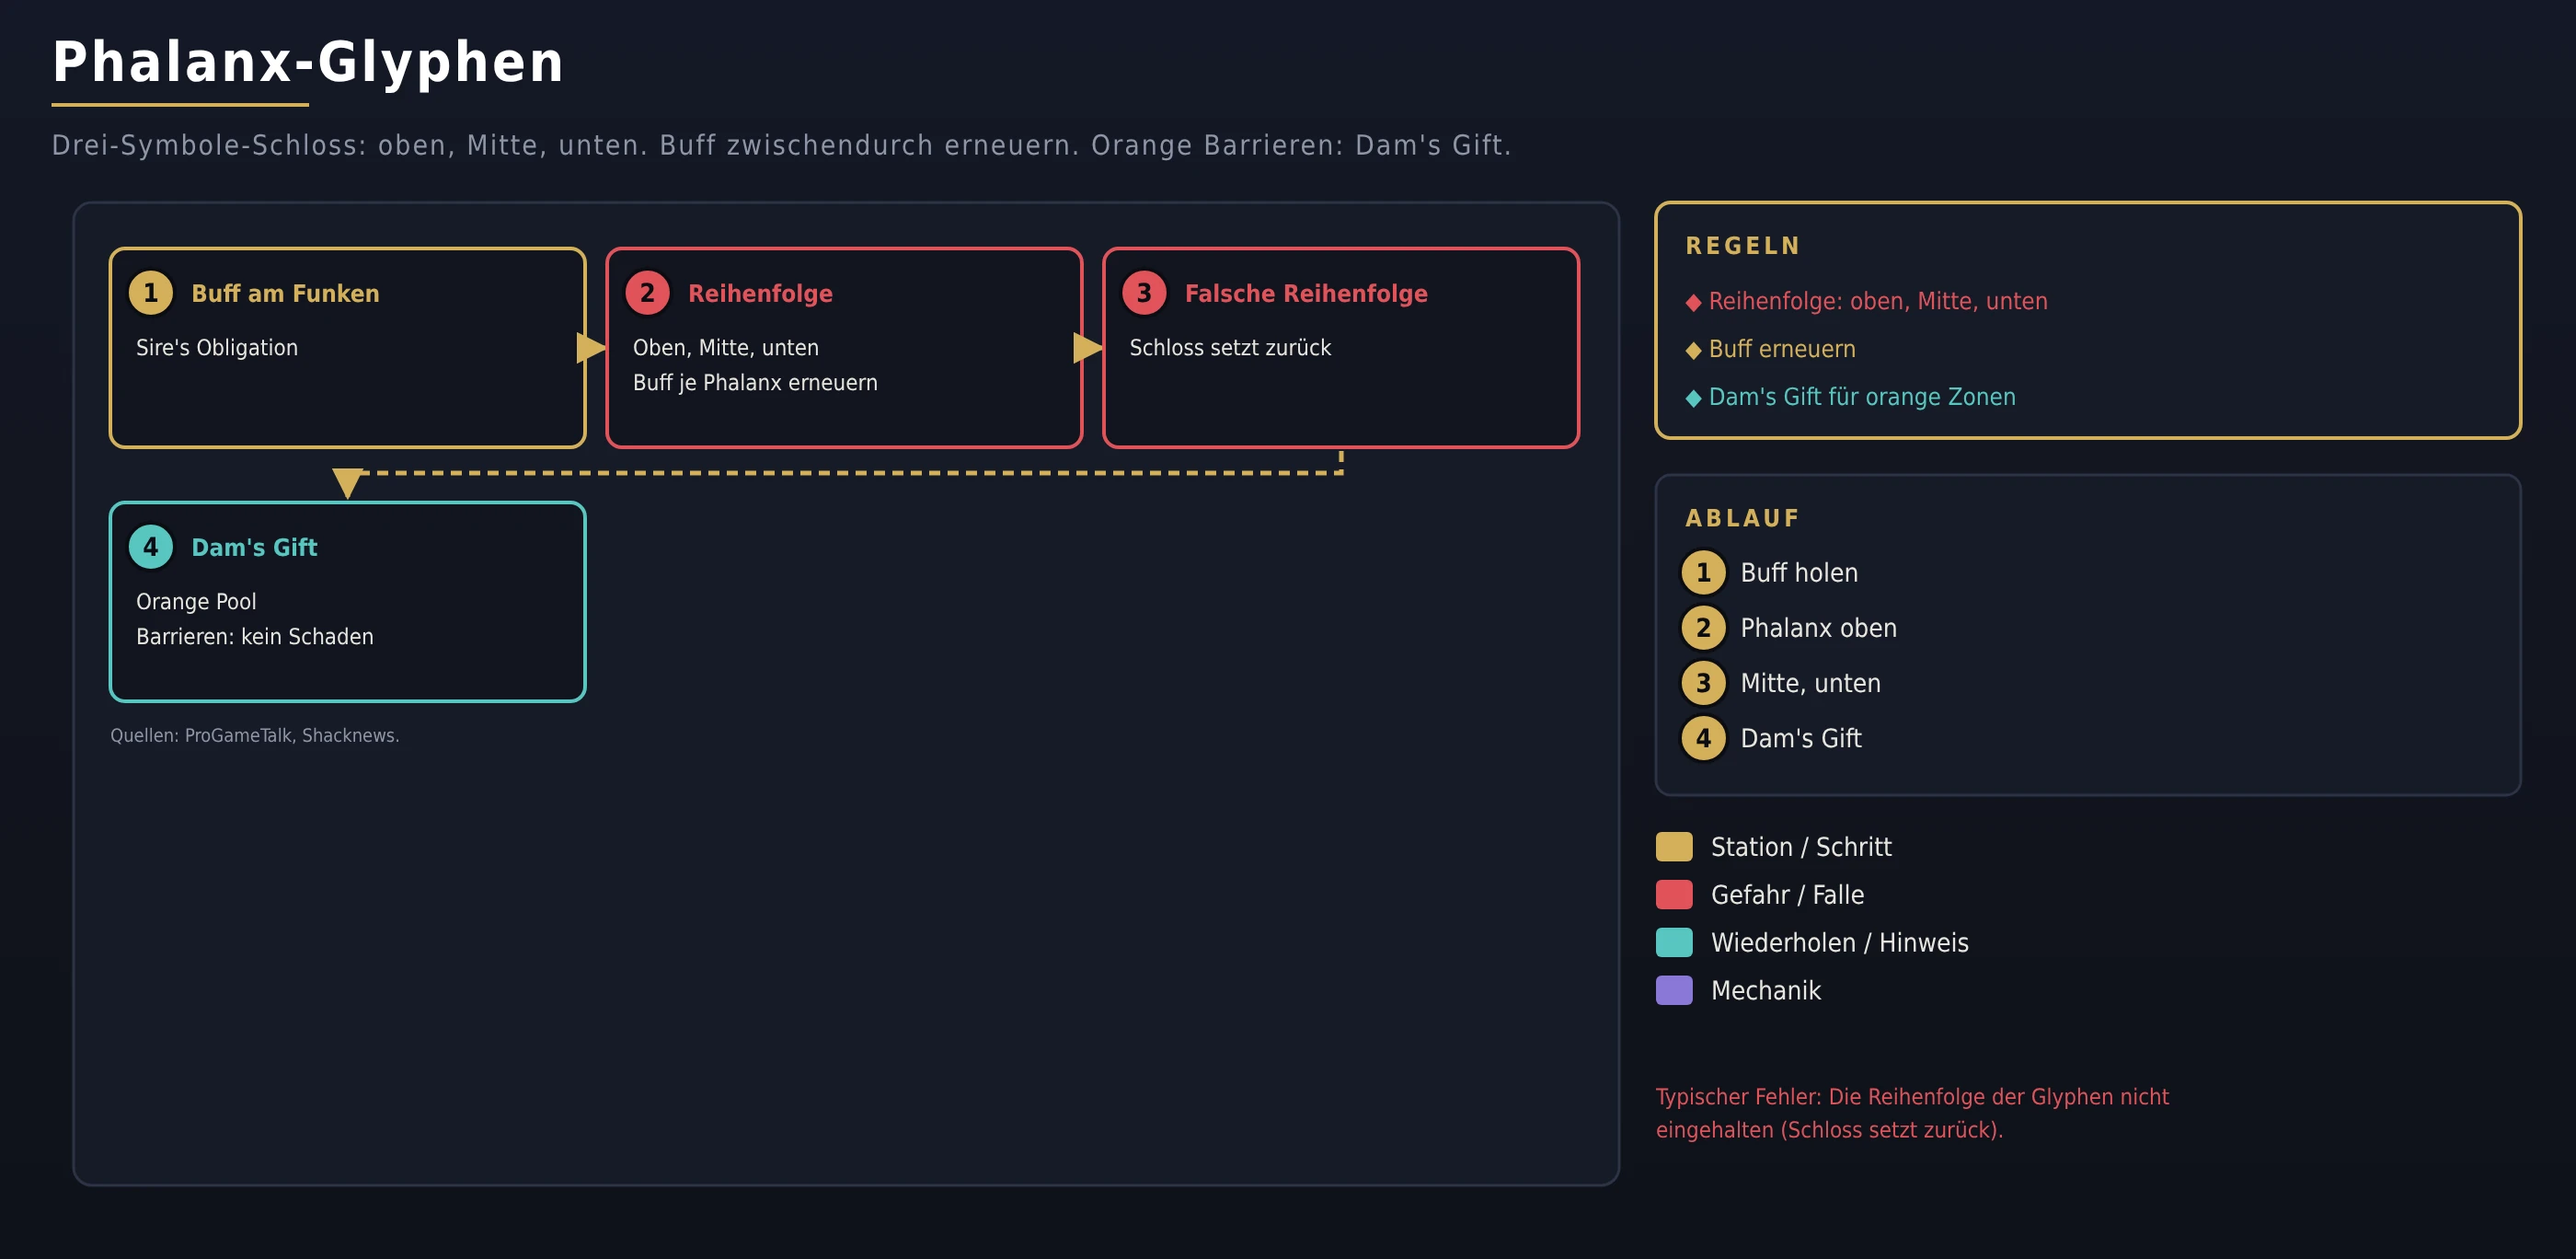Select the Buff am Funken card title
This screenshot has height=1259, width=2576.
[x=285, y=293]
